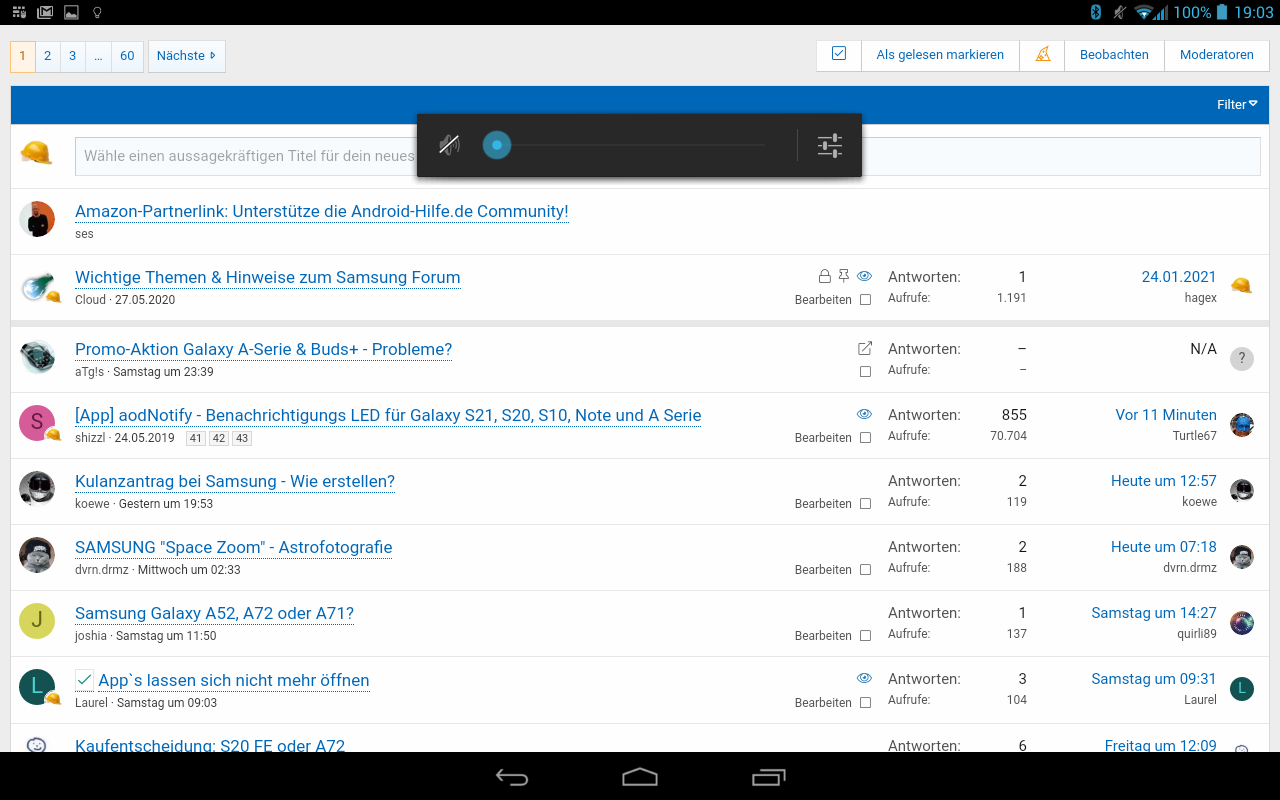
Task: Toggle watch eye icon on aodNotify row
Action: [x=865, y=414]
